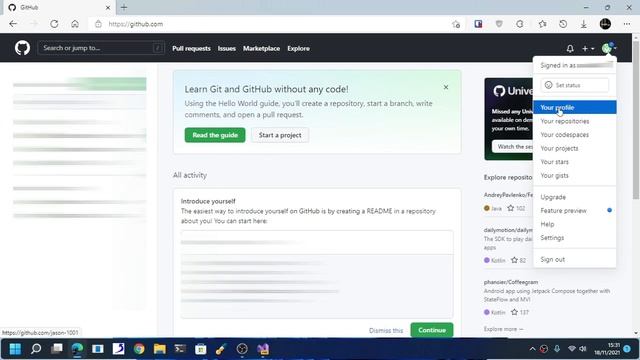This screenshot has height=360, width=640.
Task: Click the Edge icon in the taskbar
Action: [77, 349]
